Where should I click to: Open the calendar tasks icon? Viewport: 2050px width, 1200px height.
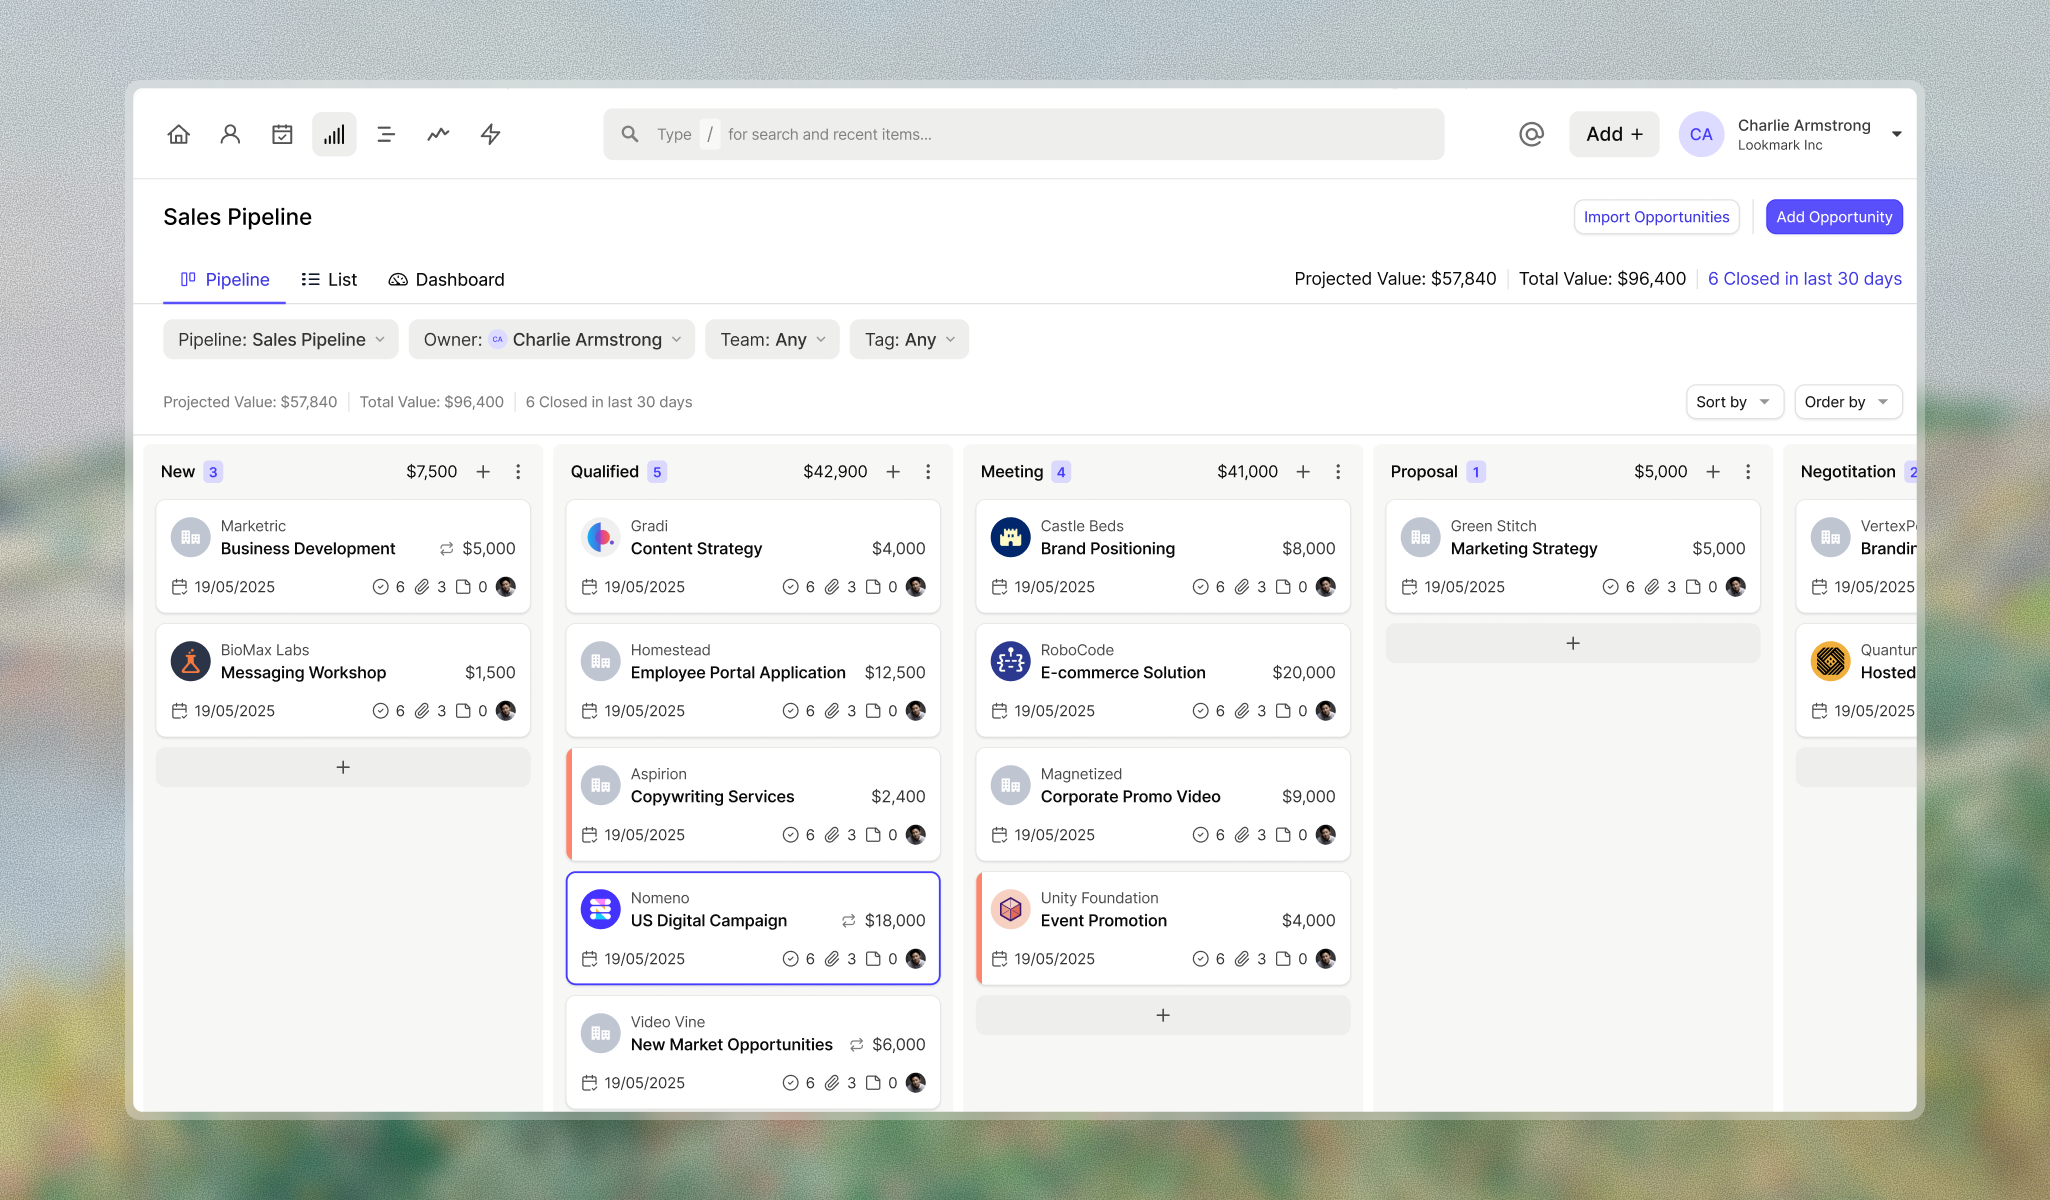[282, 134]
